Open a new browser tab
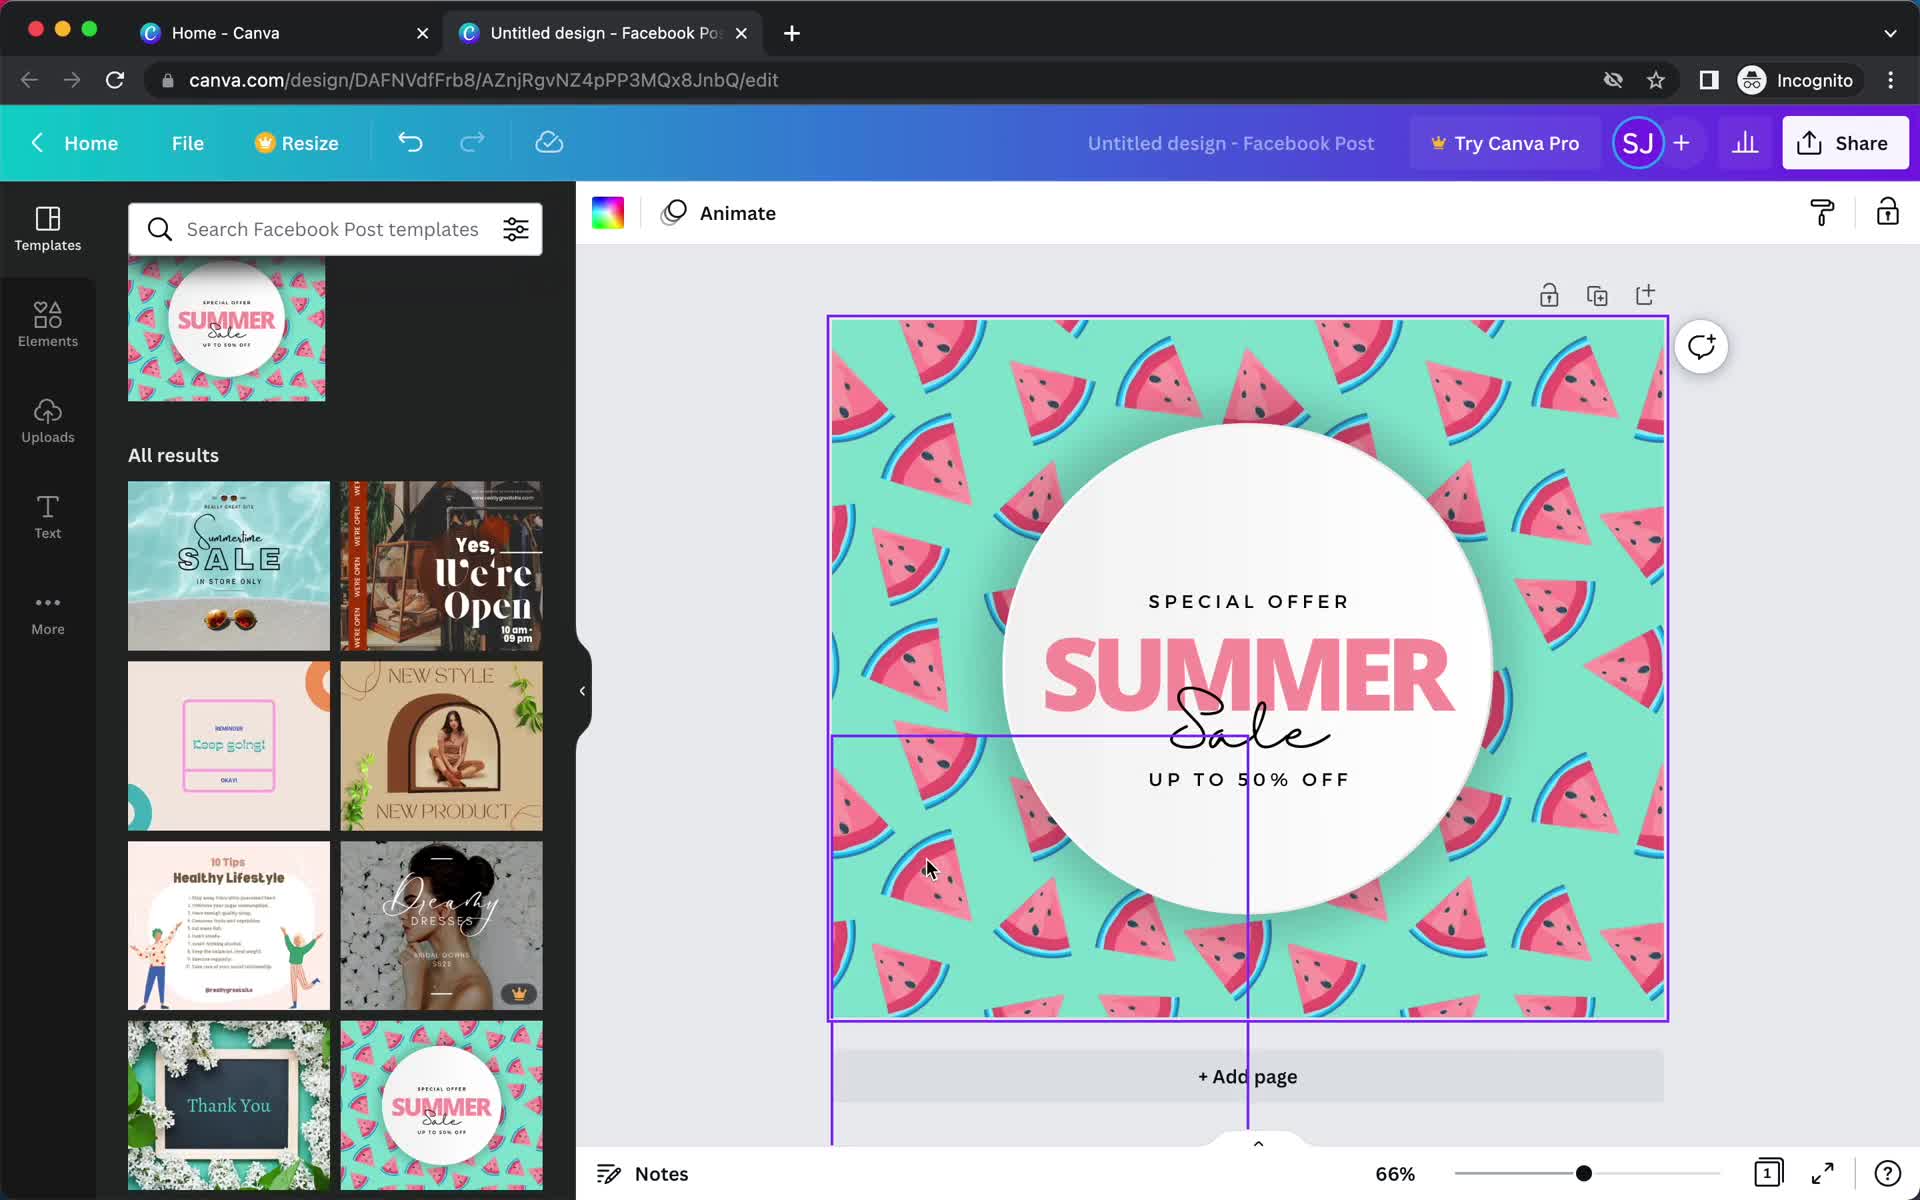This screenshot has height=1200, width=1920. 792,33
